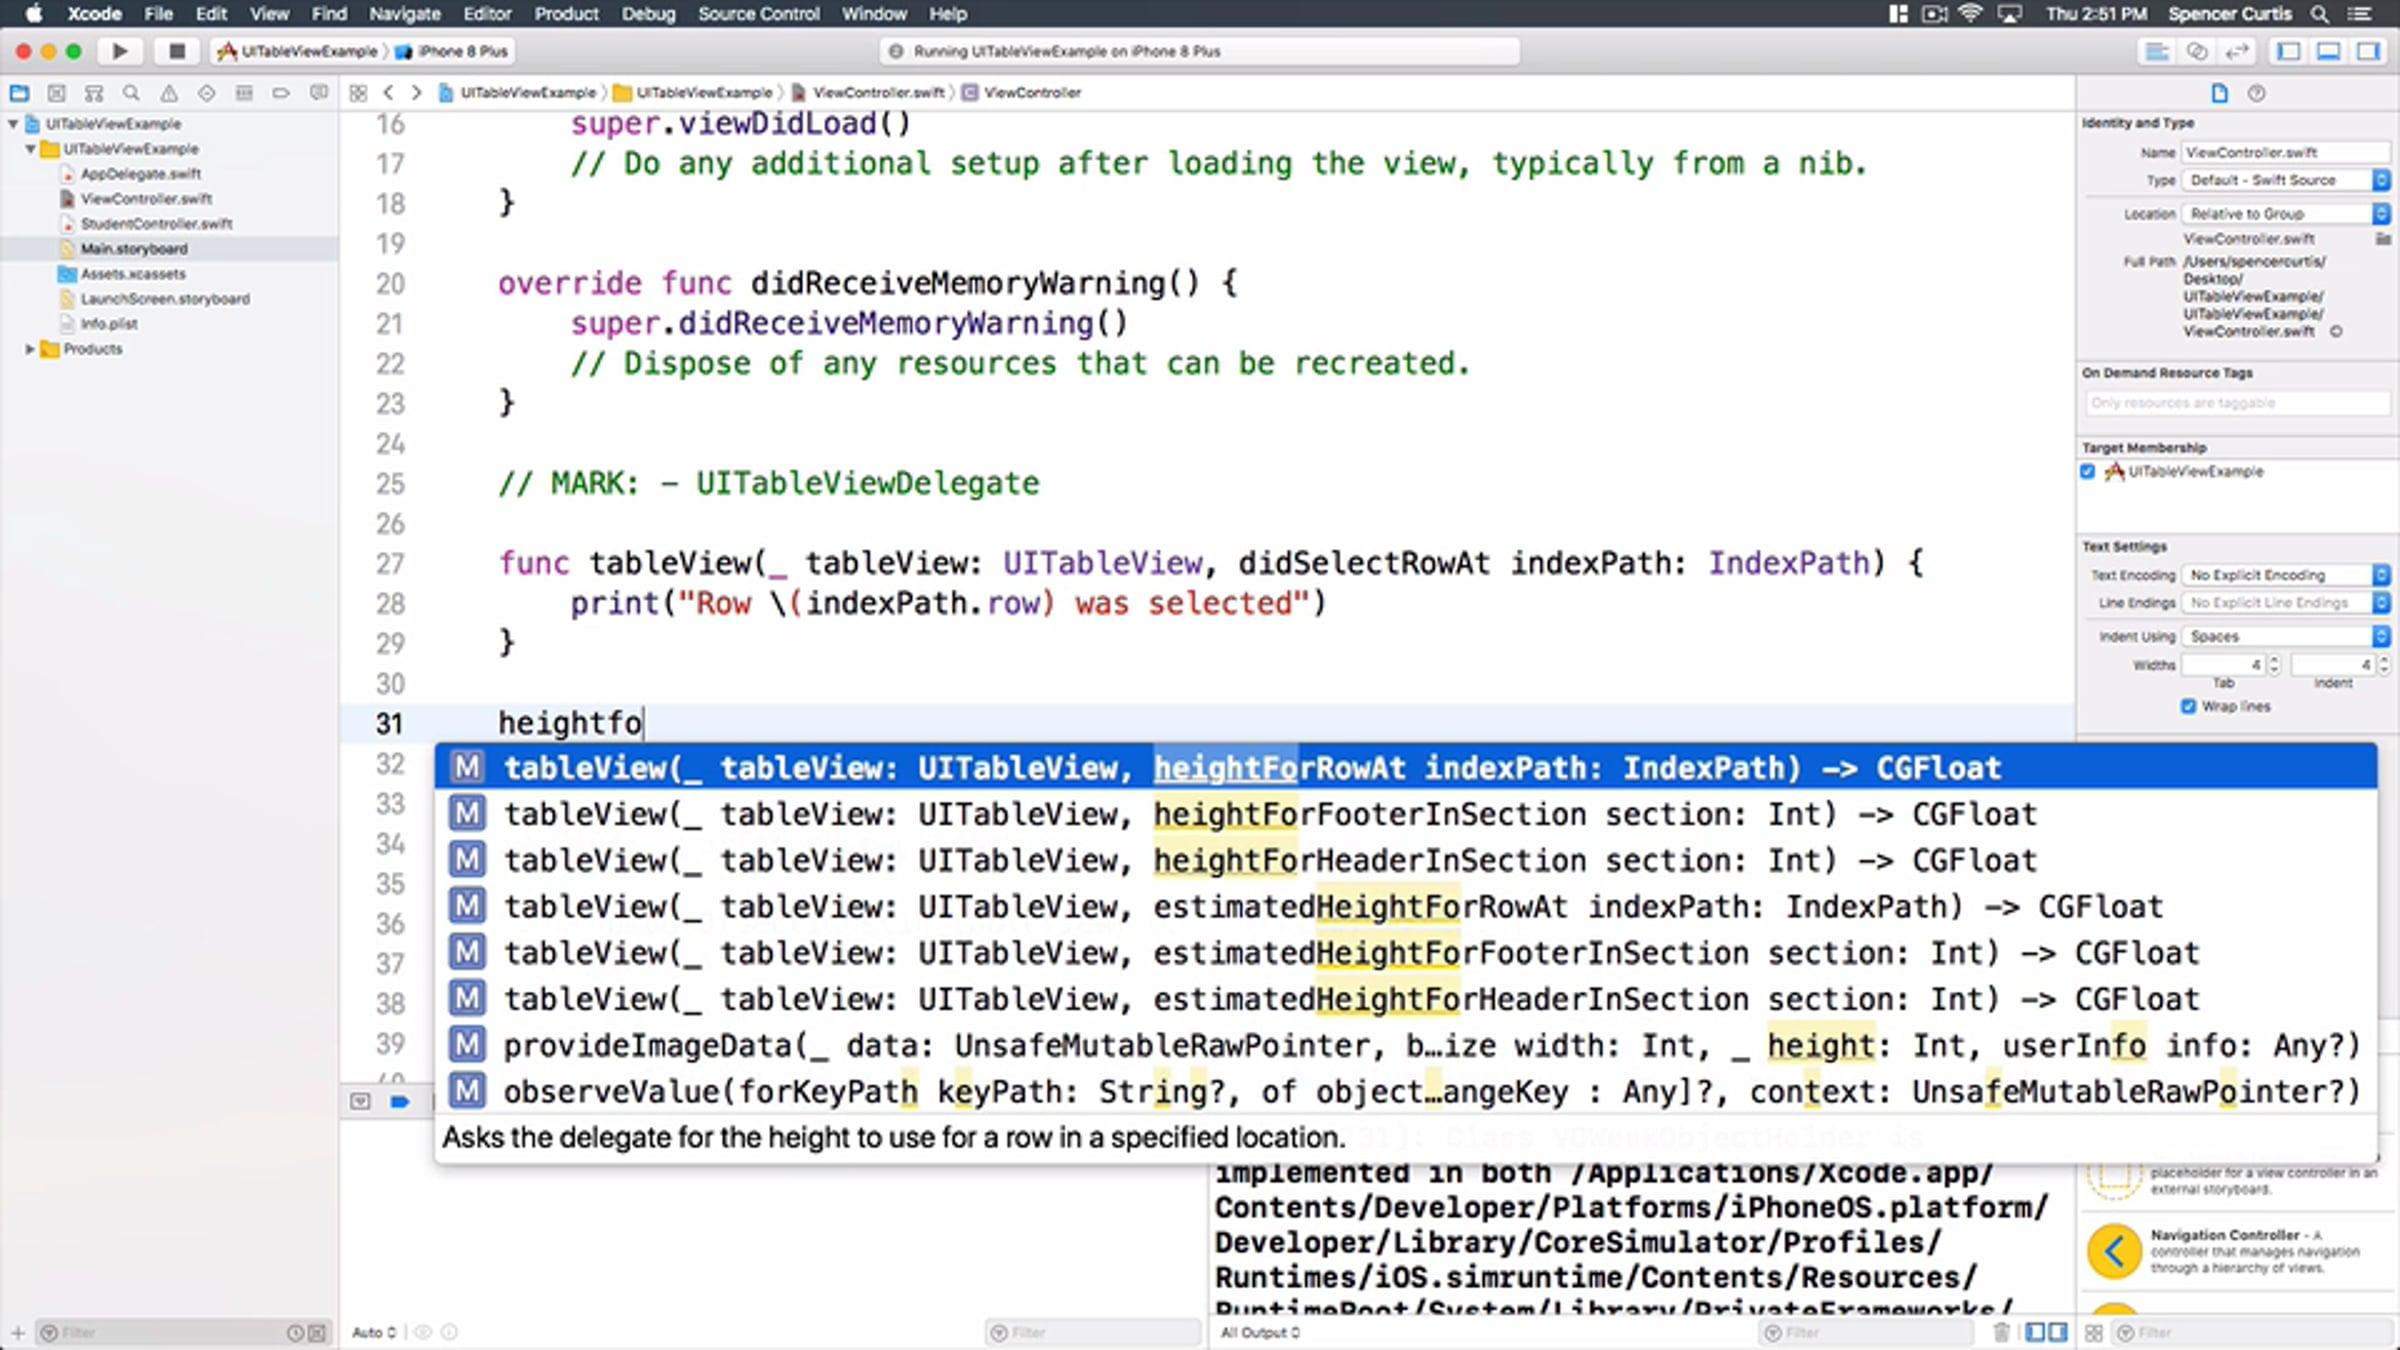Open StudentController.swift in the navigator
Screen dimensions: 2400x1350
[x=156, y=224]
